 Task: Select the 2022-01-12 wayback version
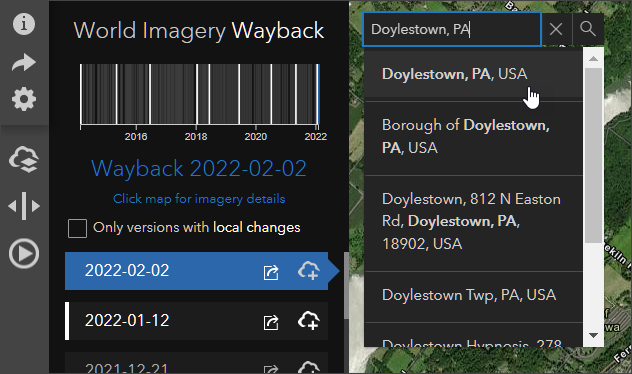pyautogui.click(x=196, y=321)
